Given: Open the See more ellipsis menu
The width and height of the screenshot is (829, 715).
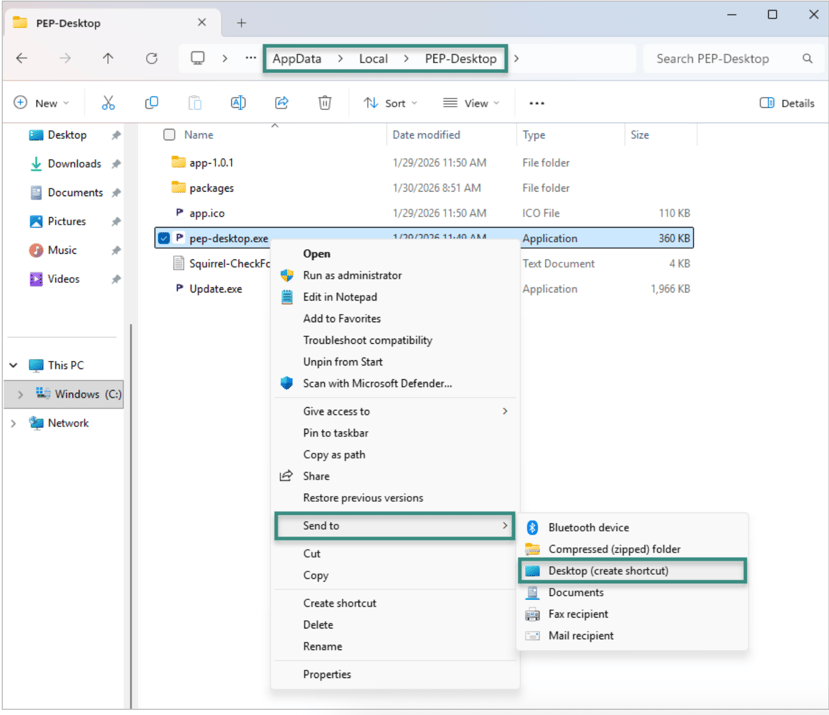Looking at the screenshot, I should click(536, 103).
